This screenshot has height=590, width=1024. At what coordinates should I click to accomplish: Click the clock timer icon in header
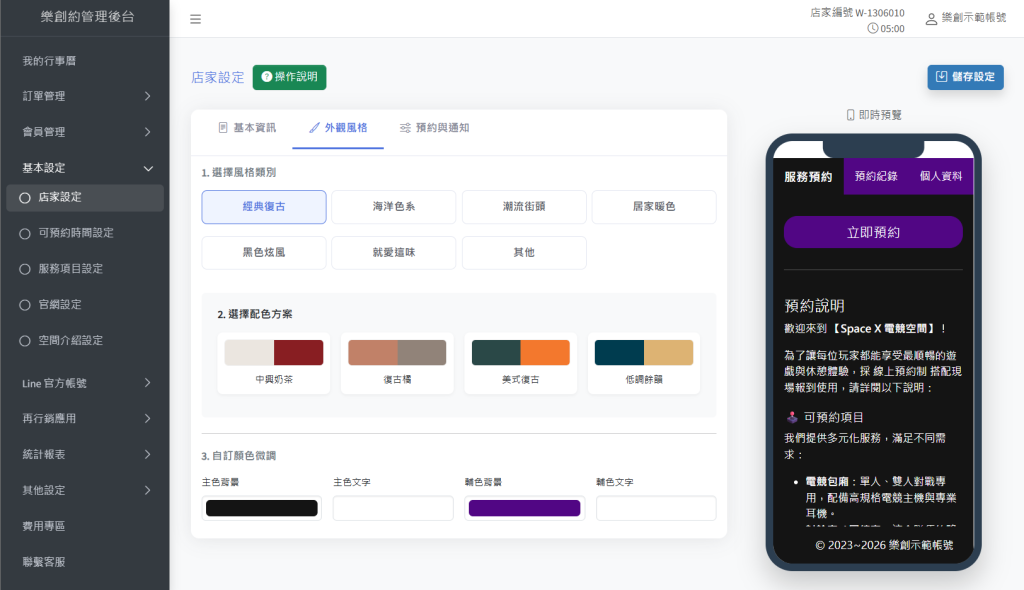pos(873,29)
